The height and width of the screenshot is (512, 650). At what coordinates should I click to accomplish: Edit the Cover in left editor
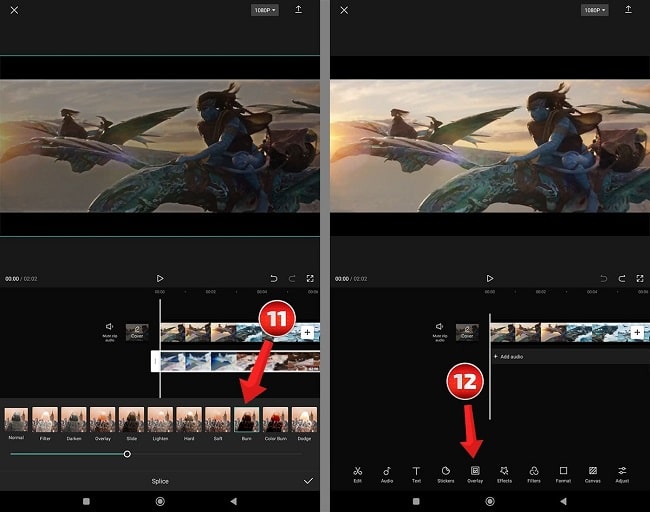pyautogui.click(x=137, y=332)
